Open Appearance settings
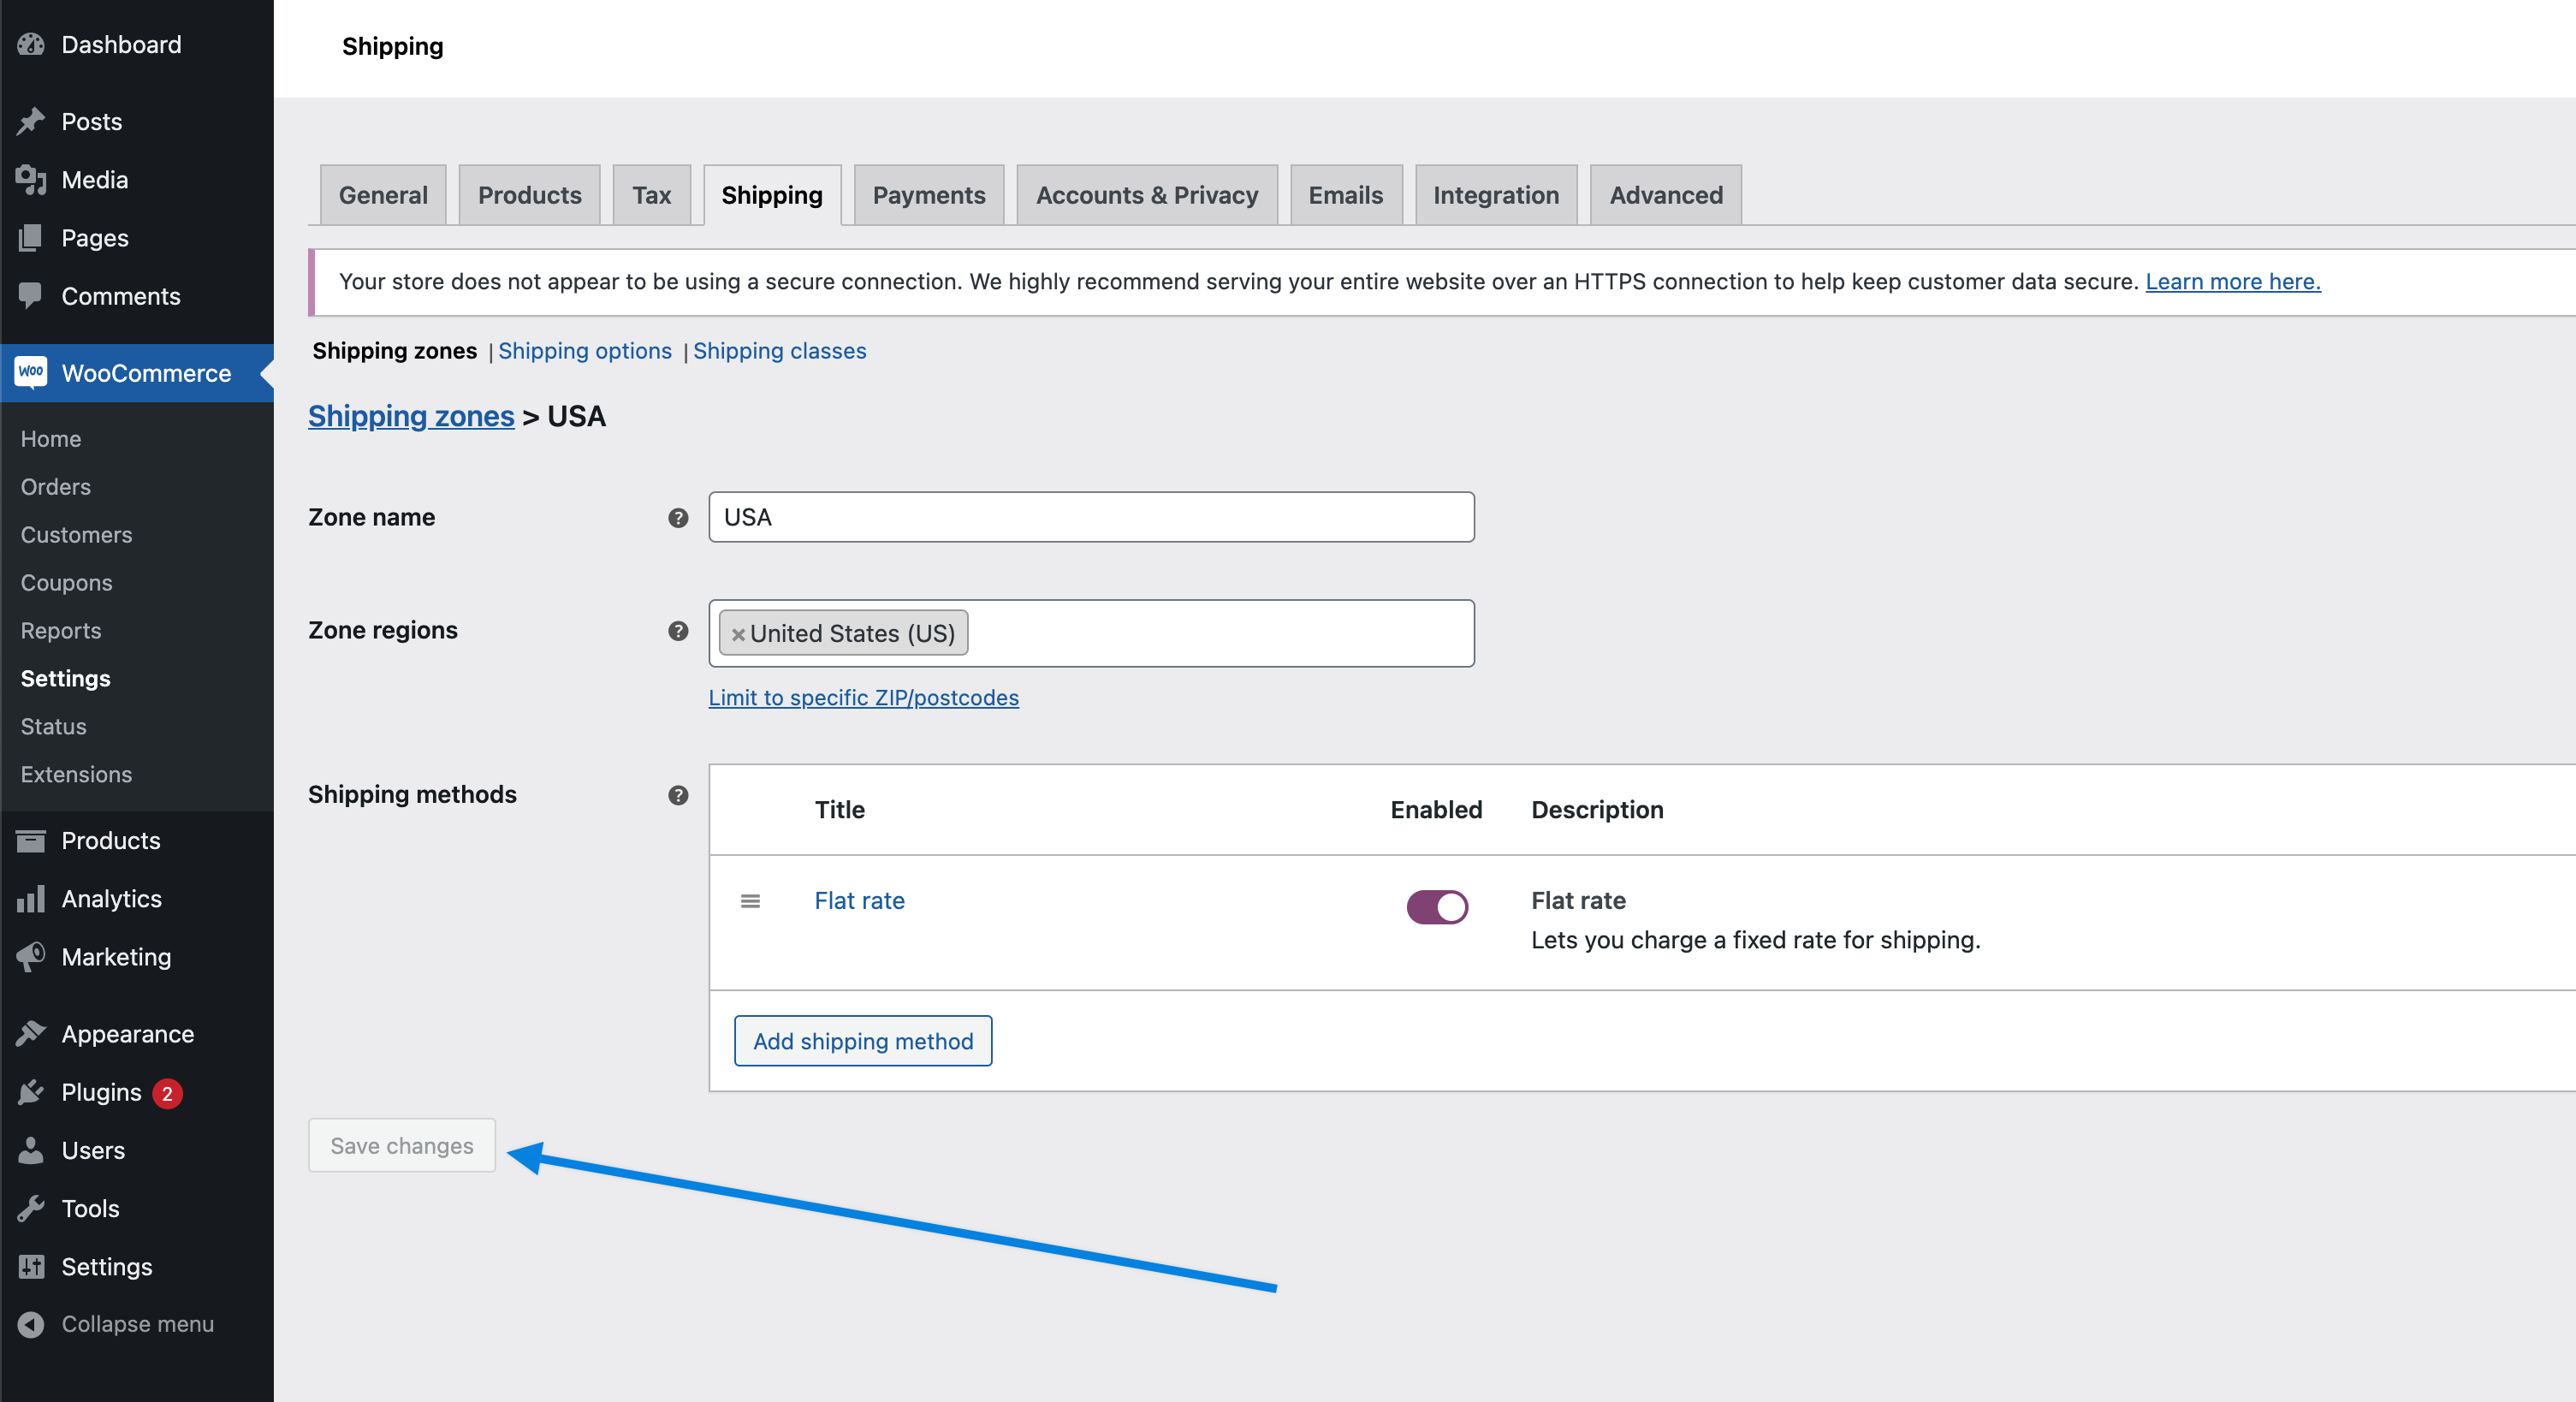Image resolution: width=2576 pixels, height=1402 pixels. [x=128, y=1034]
